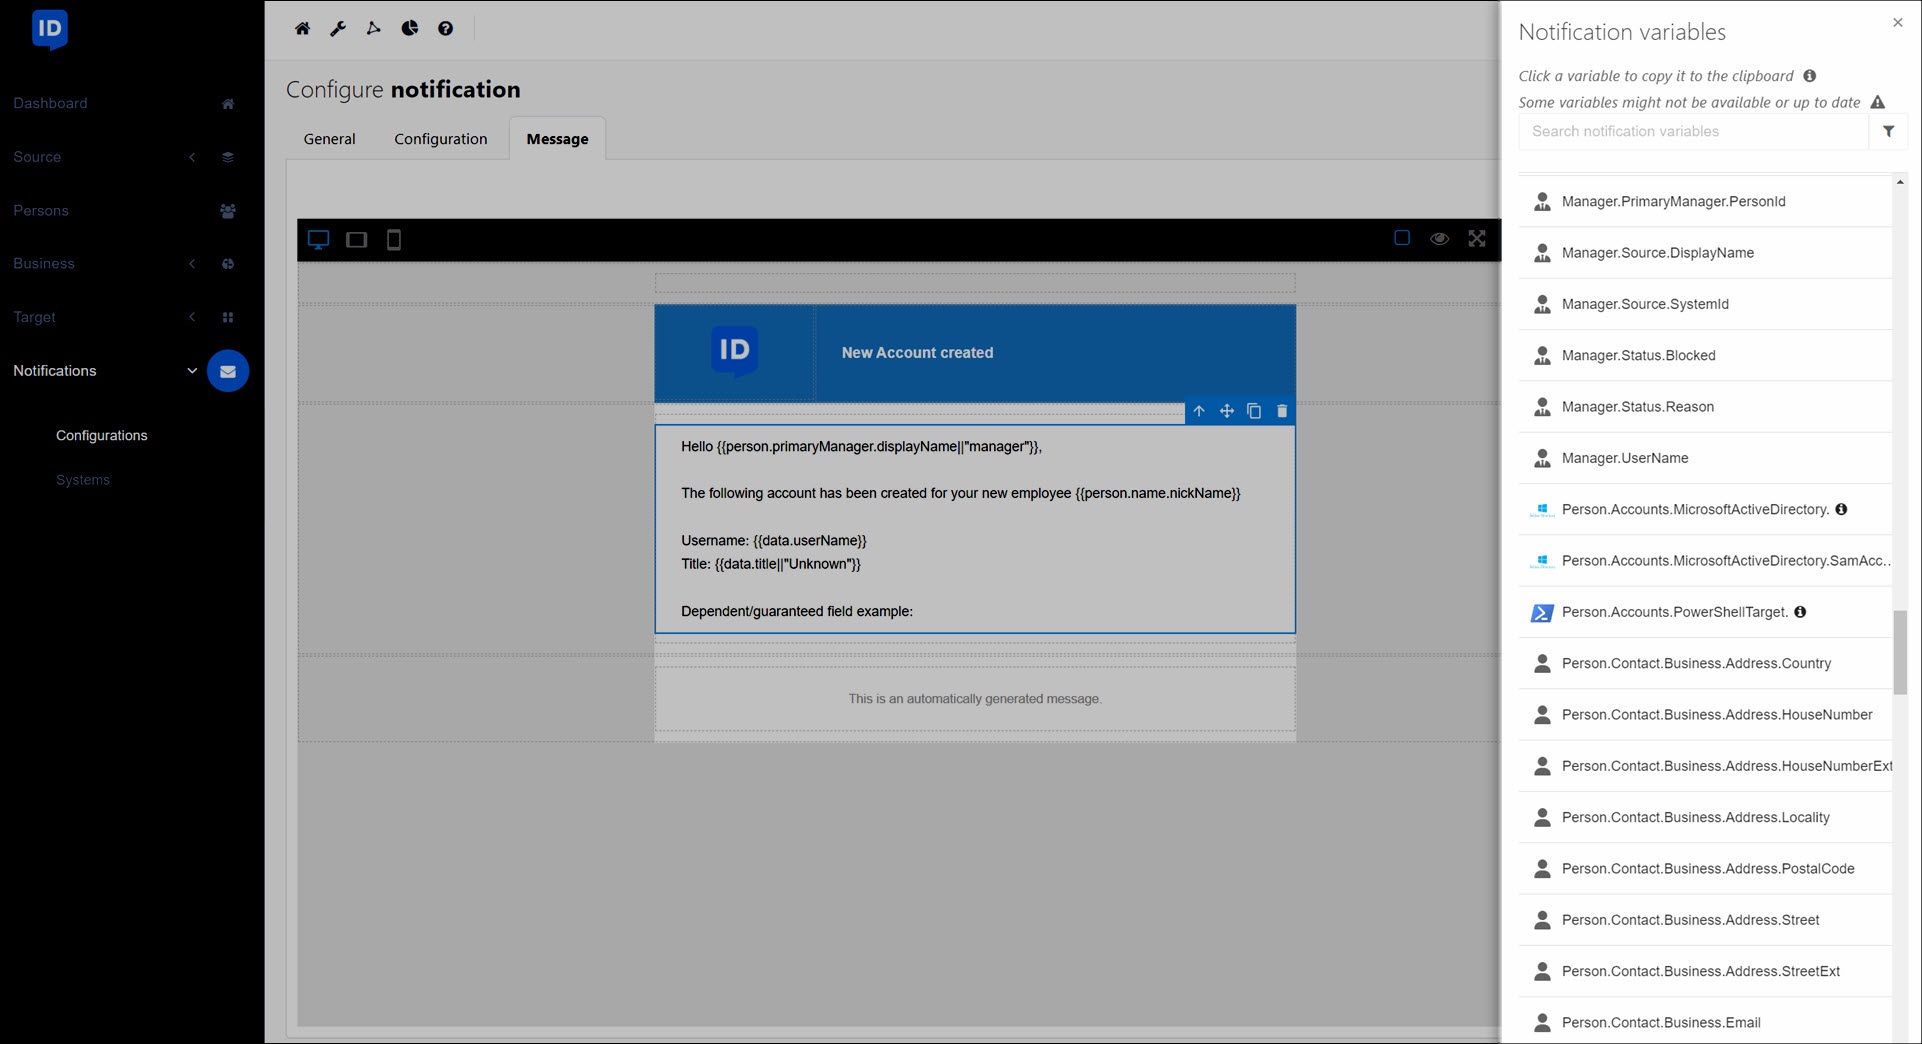Toggle component outline square icon
The width and height of the screenshot is (1922, 1044).
coord(1402,238)
